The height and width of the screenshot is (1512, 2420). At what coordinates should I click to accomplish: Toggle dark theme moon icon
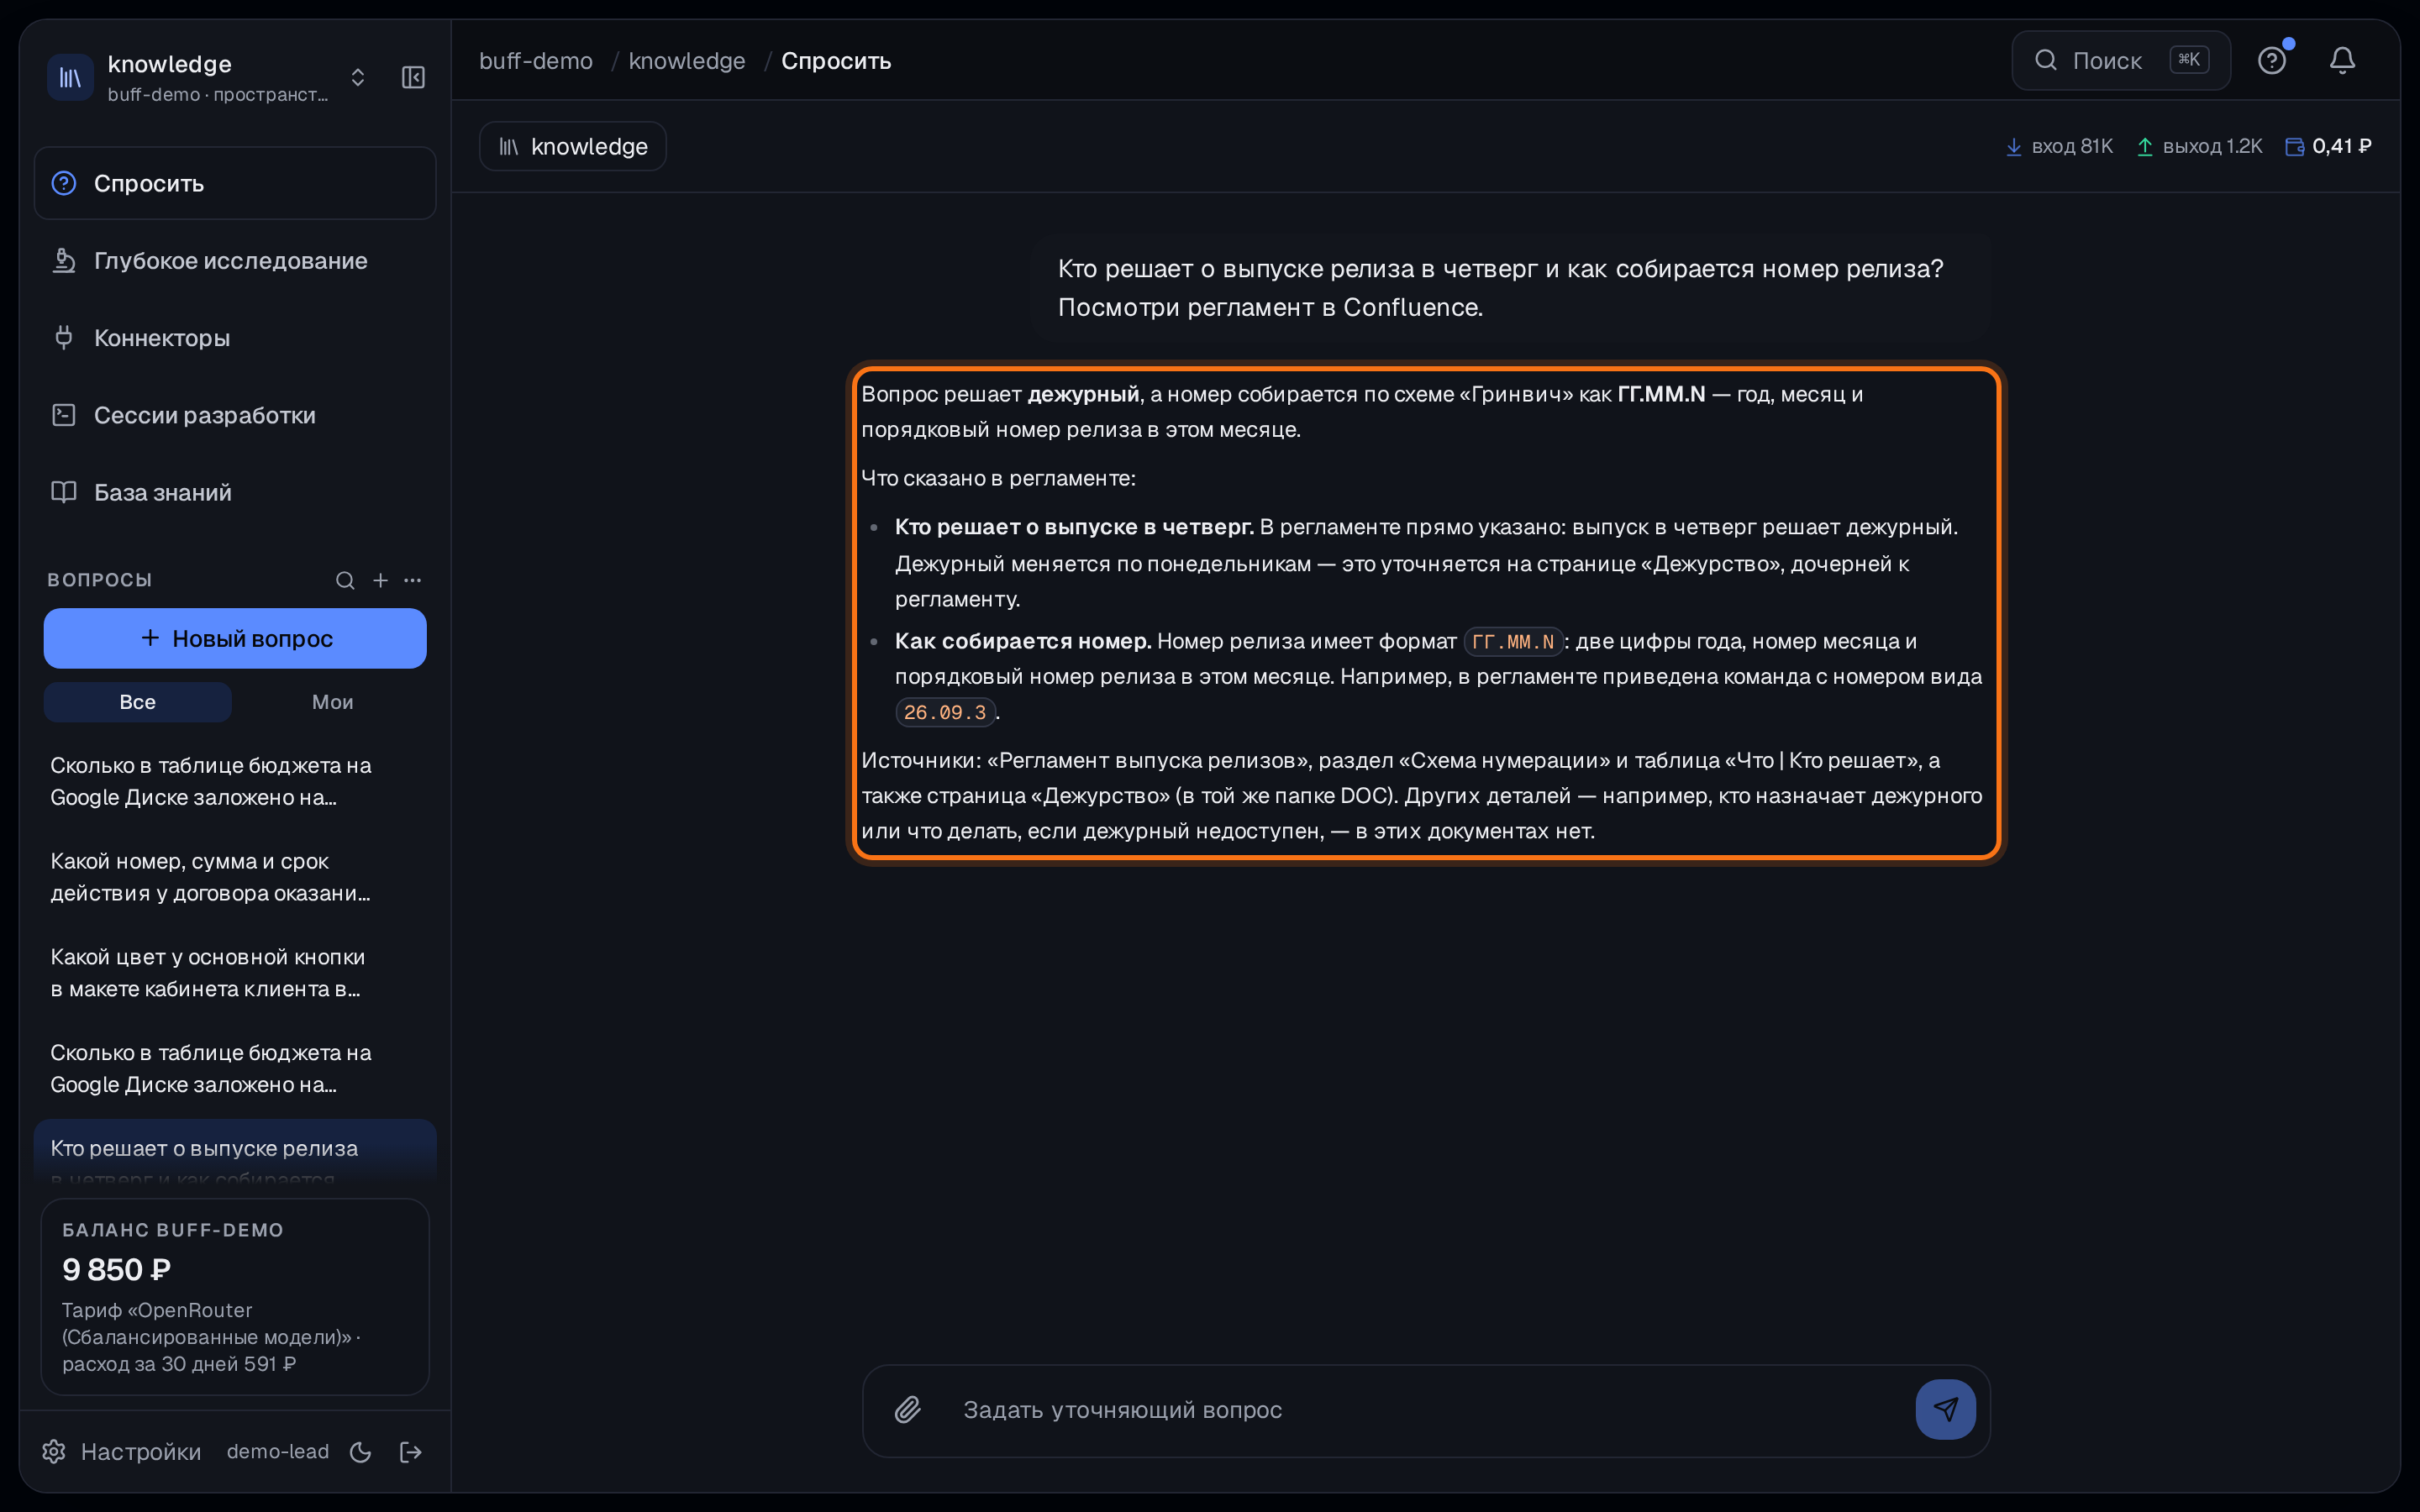coord(361,1452)
